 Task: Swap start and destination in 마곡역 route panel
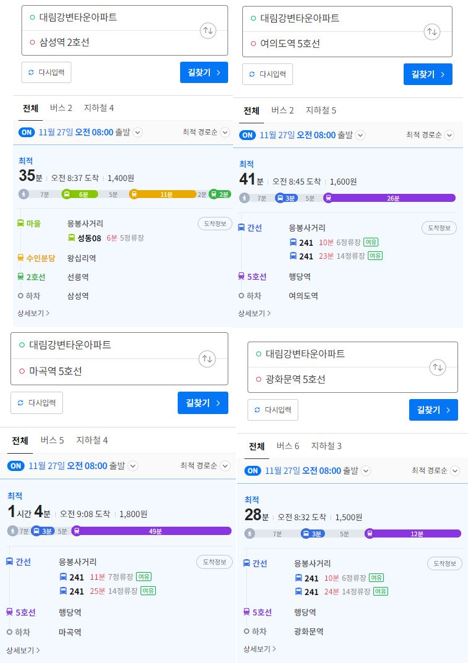point(207,359)
